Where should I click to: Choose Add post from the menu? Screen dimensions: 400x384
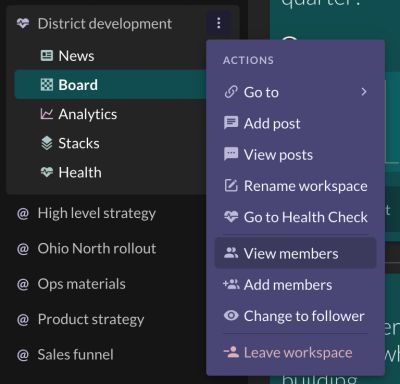tap(295, 123)
